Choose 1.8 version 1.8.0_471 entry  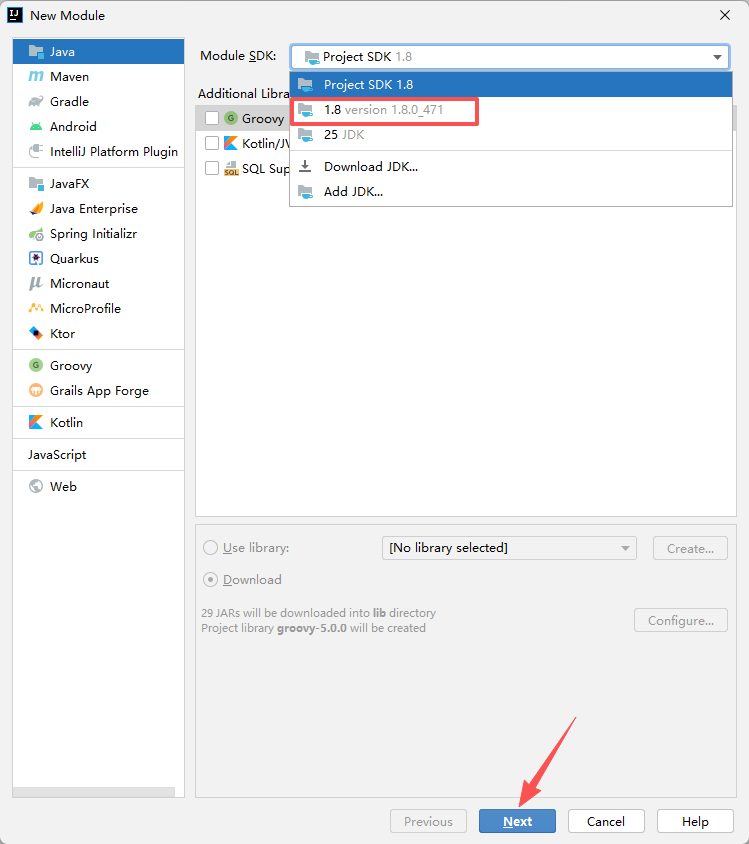(511, 110)
